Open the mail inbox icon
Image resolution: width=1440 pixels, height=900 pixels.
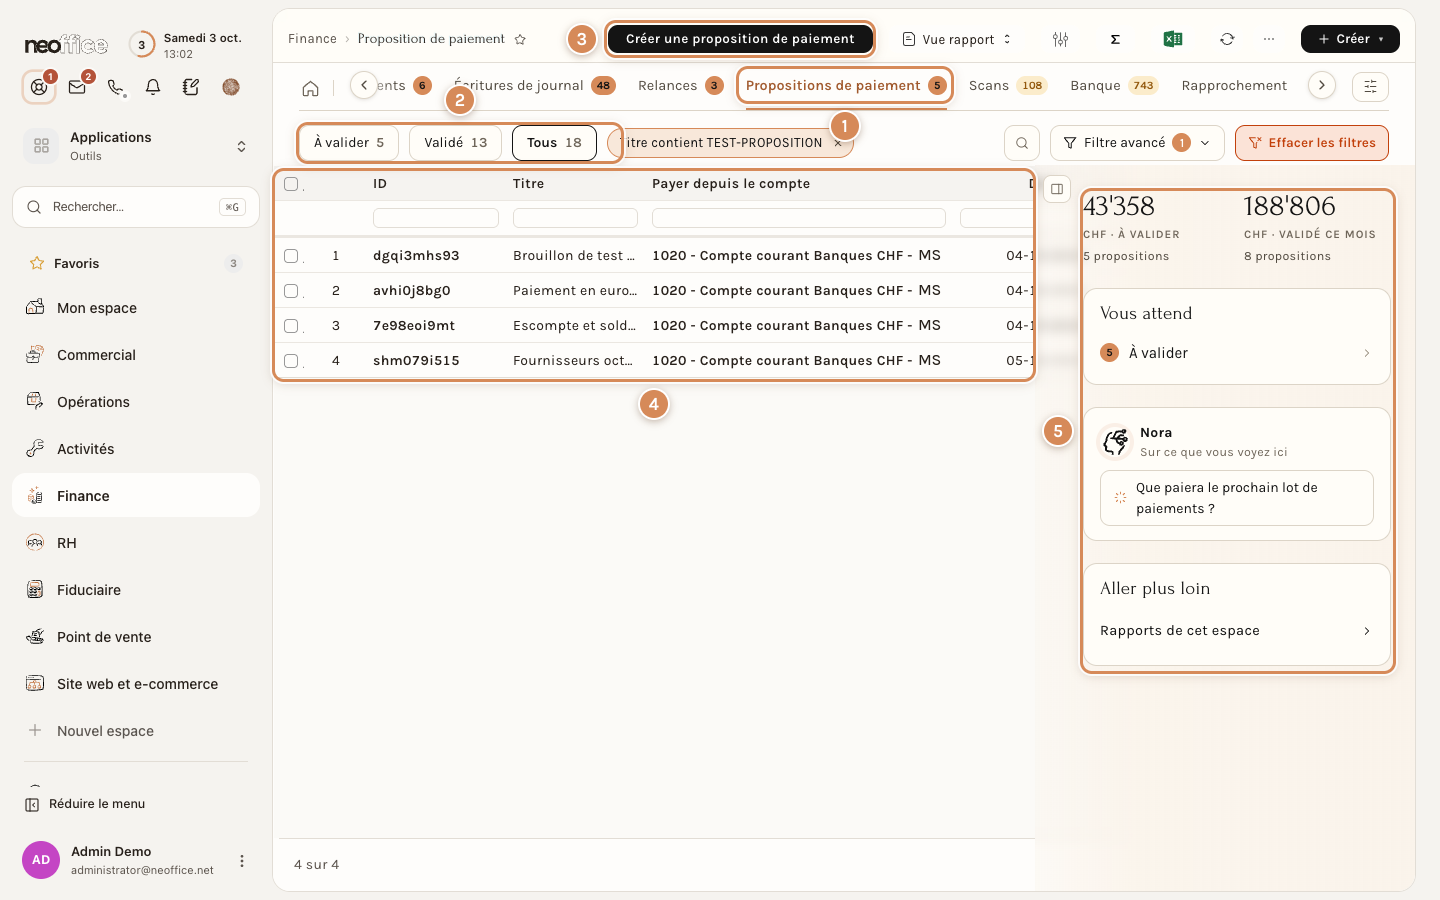point(77,87)
